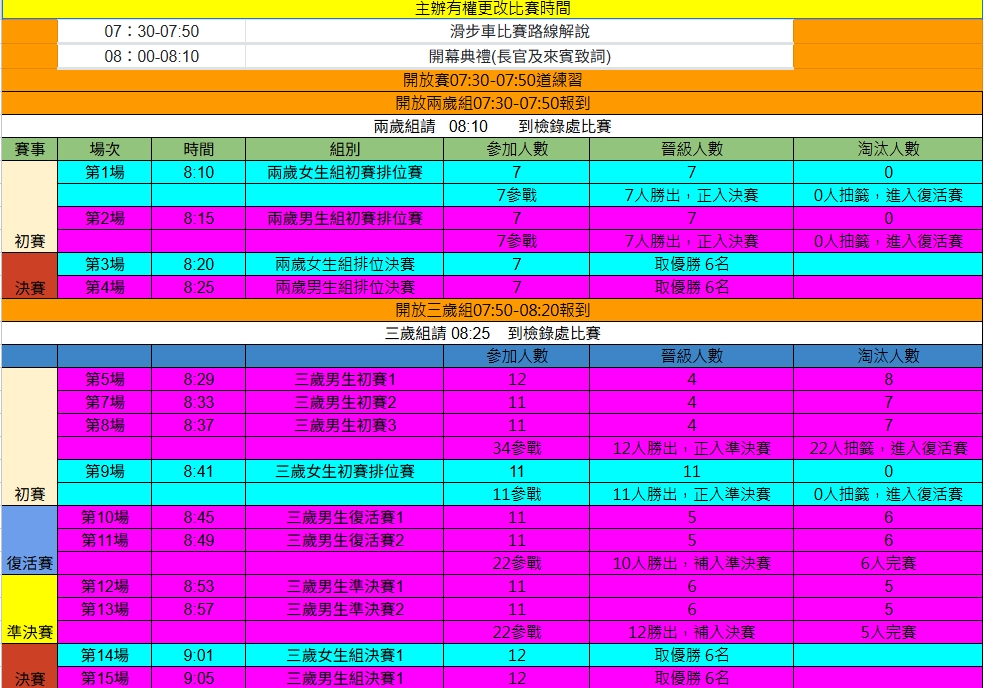Select the 開放三歲組07:50-08:20報到 row
The width and height of the screenshot is (984, 688).
(492, 310)
